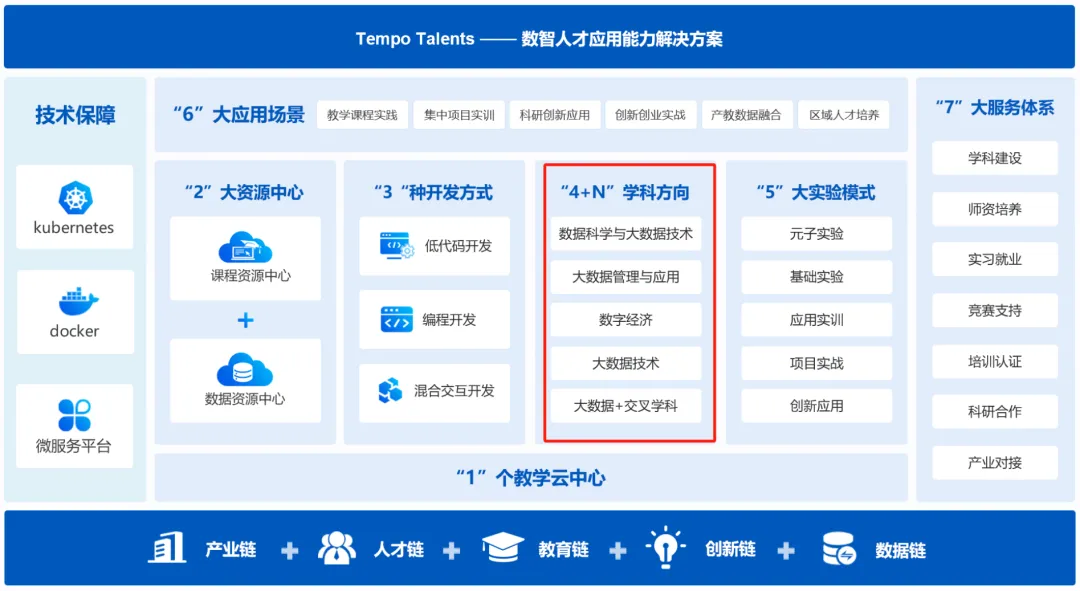1080x591 pixels.
Task: Click the plus sign after 产业链
Action: [x=290, y=550]
